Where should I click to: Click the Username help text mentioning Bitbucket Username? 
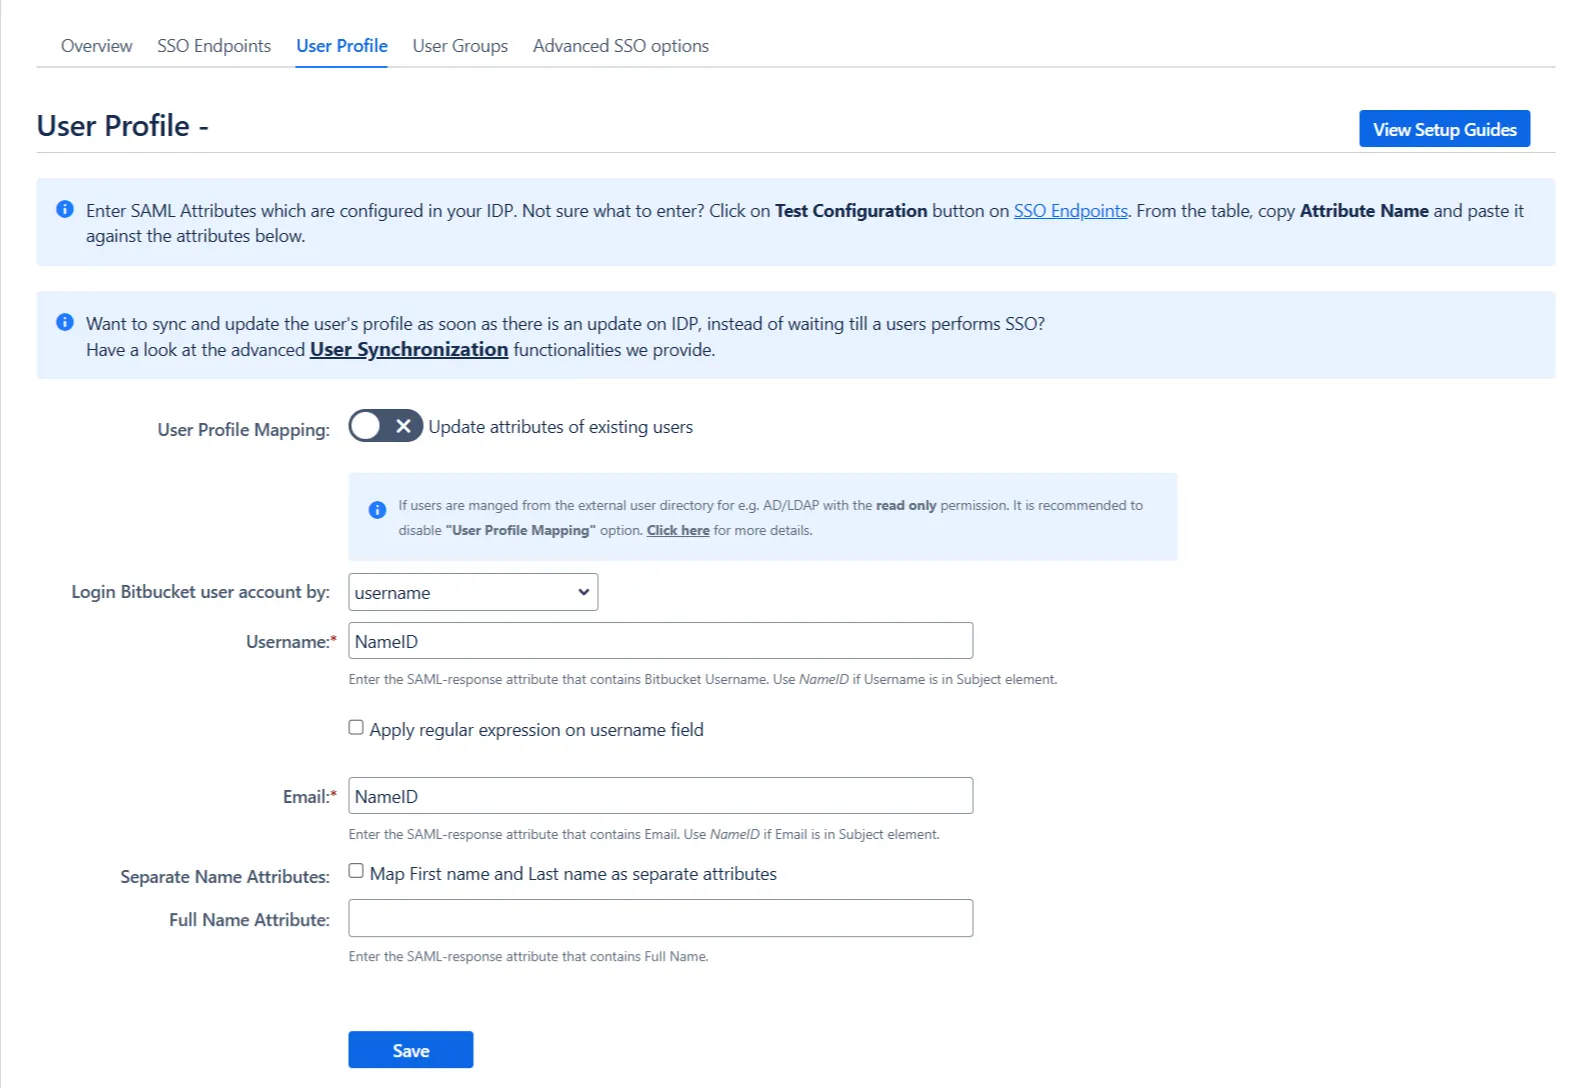pyautogui.click(x=702, y=679)
